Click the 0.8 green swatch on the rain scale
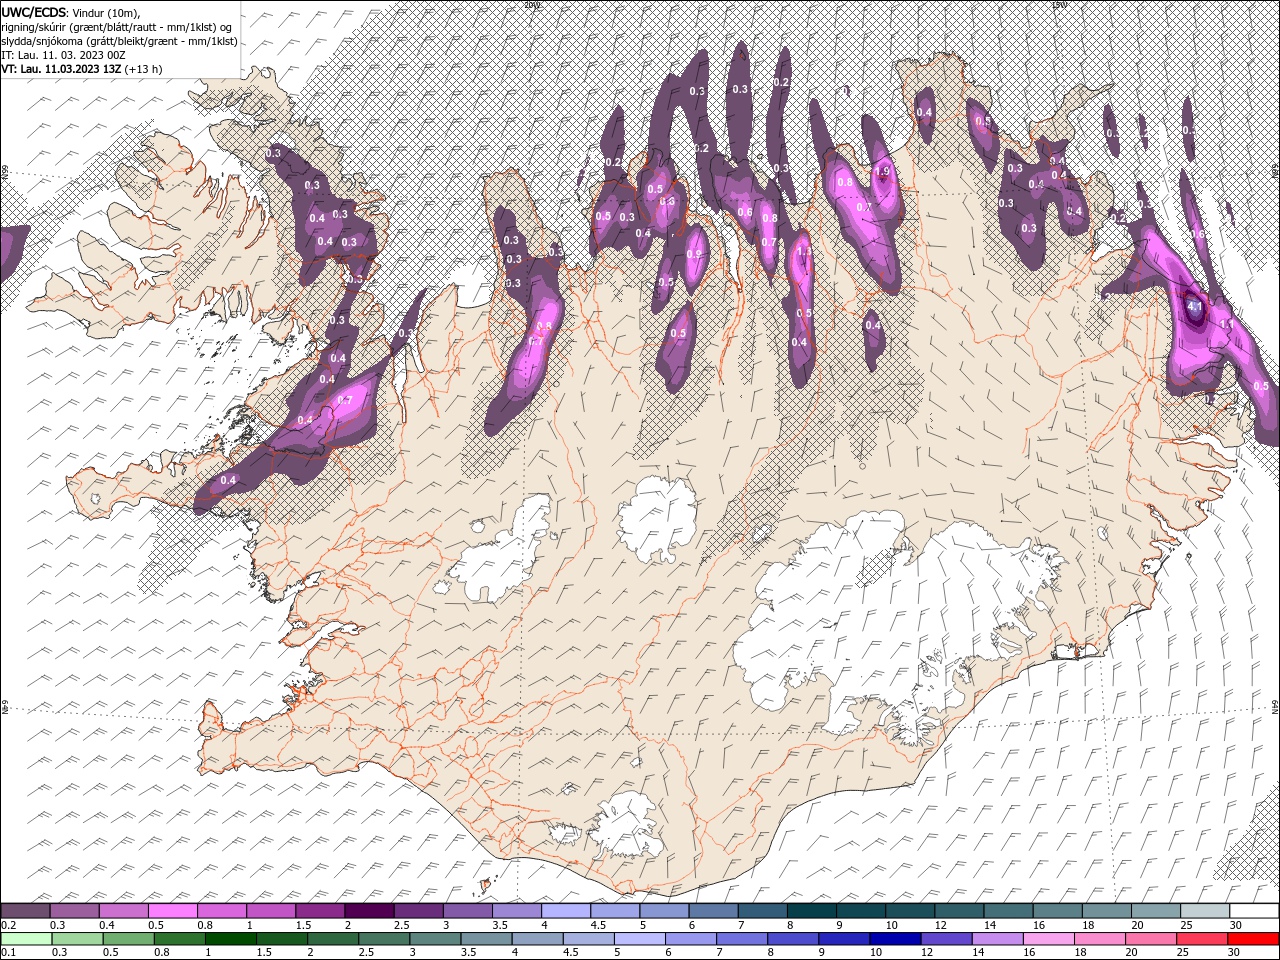 click(x=179, y=939)
